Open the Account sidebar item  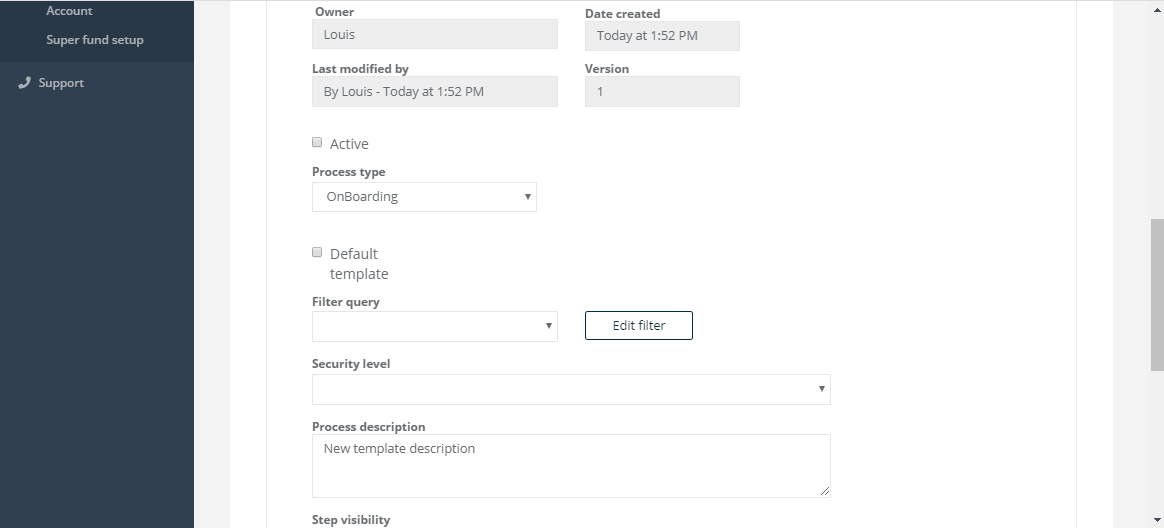69,10
